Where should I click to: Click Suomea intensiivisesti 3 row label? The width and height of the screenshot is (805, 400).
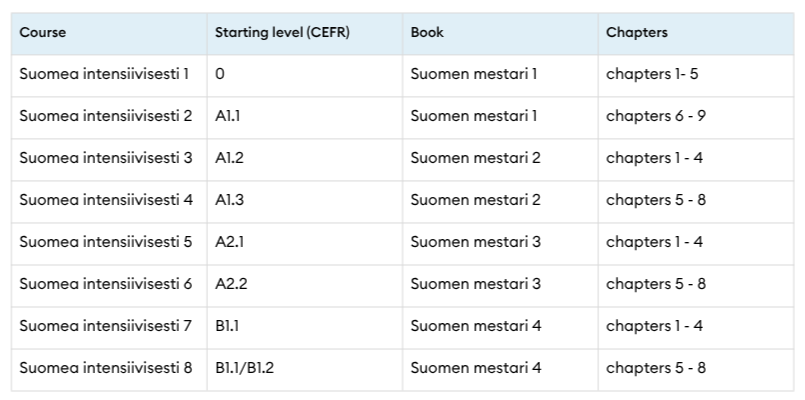105,158
